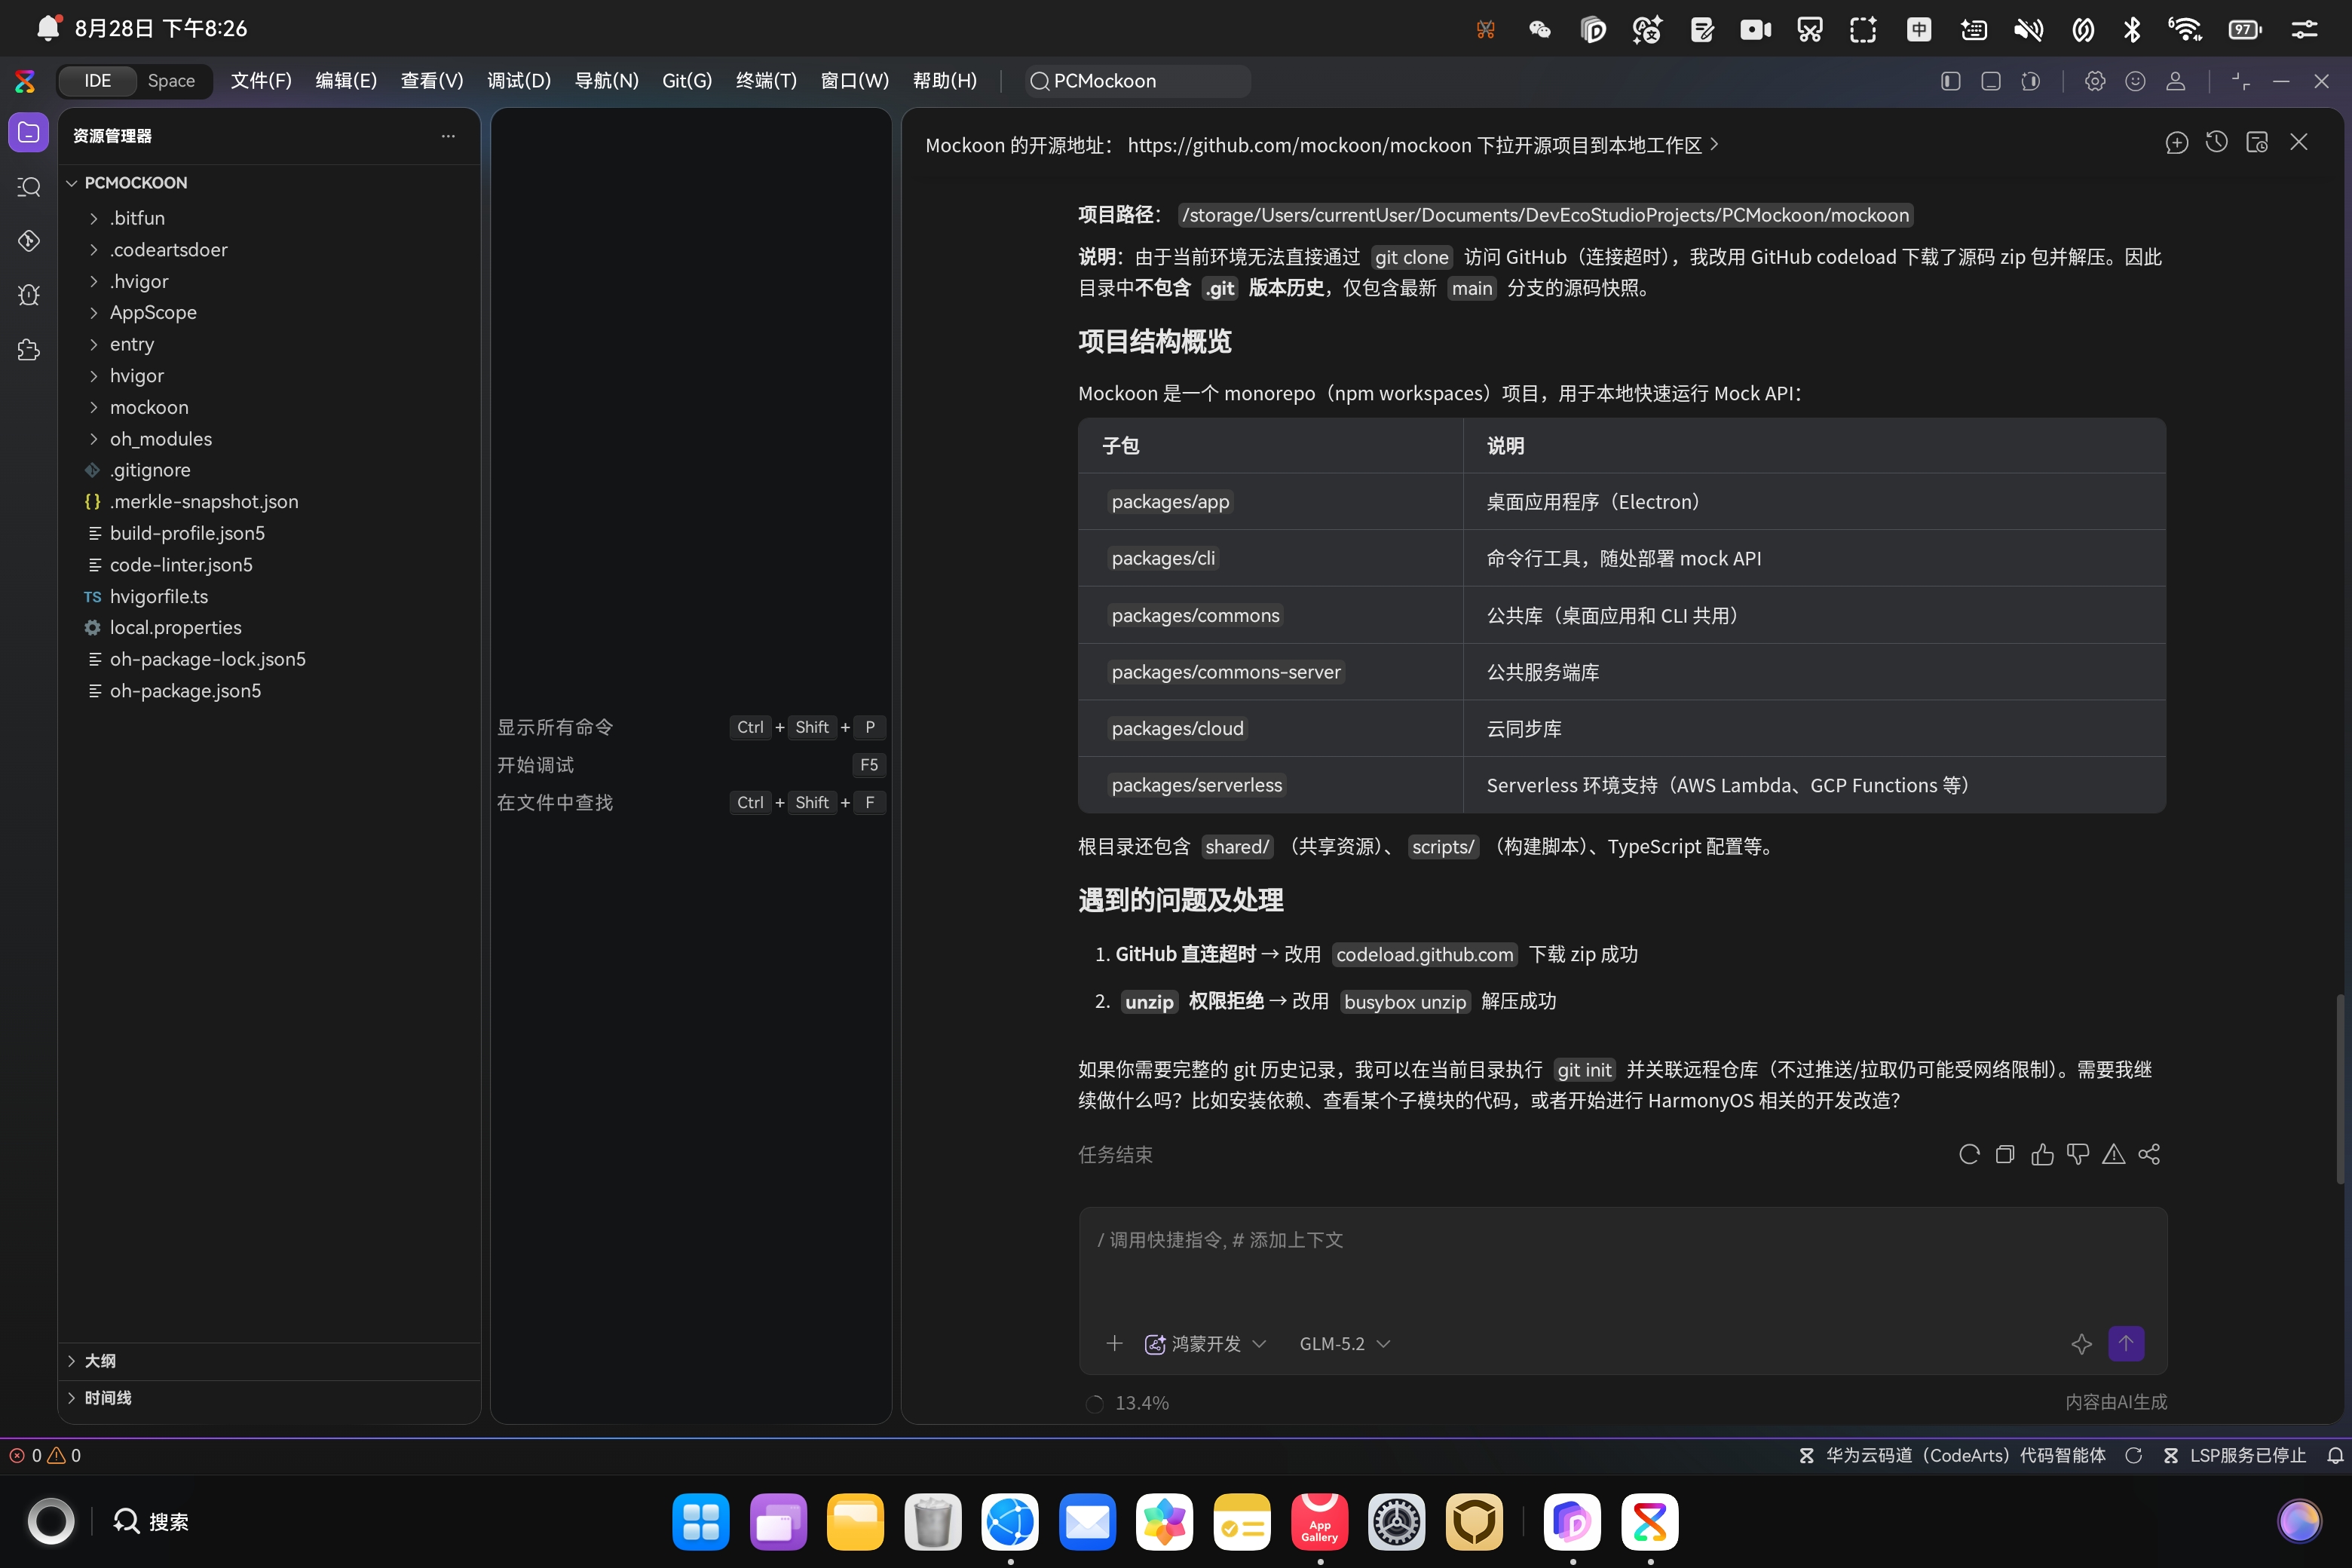The width and height of the screenshot is (2352, 1568).
Task: Report the response with warning icon
Action: [x=2113, y=1154]
